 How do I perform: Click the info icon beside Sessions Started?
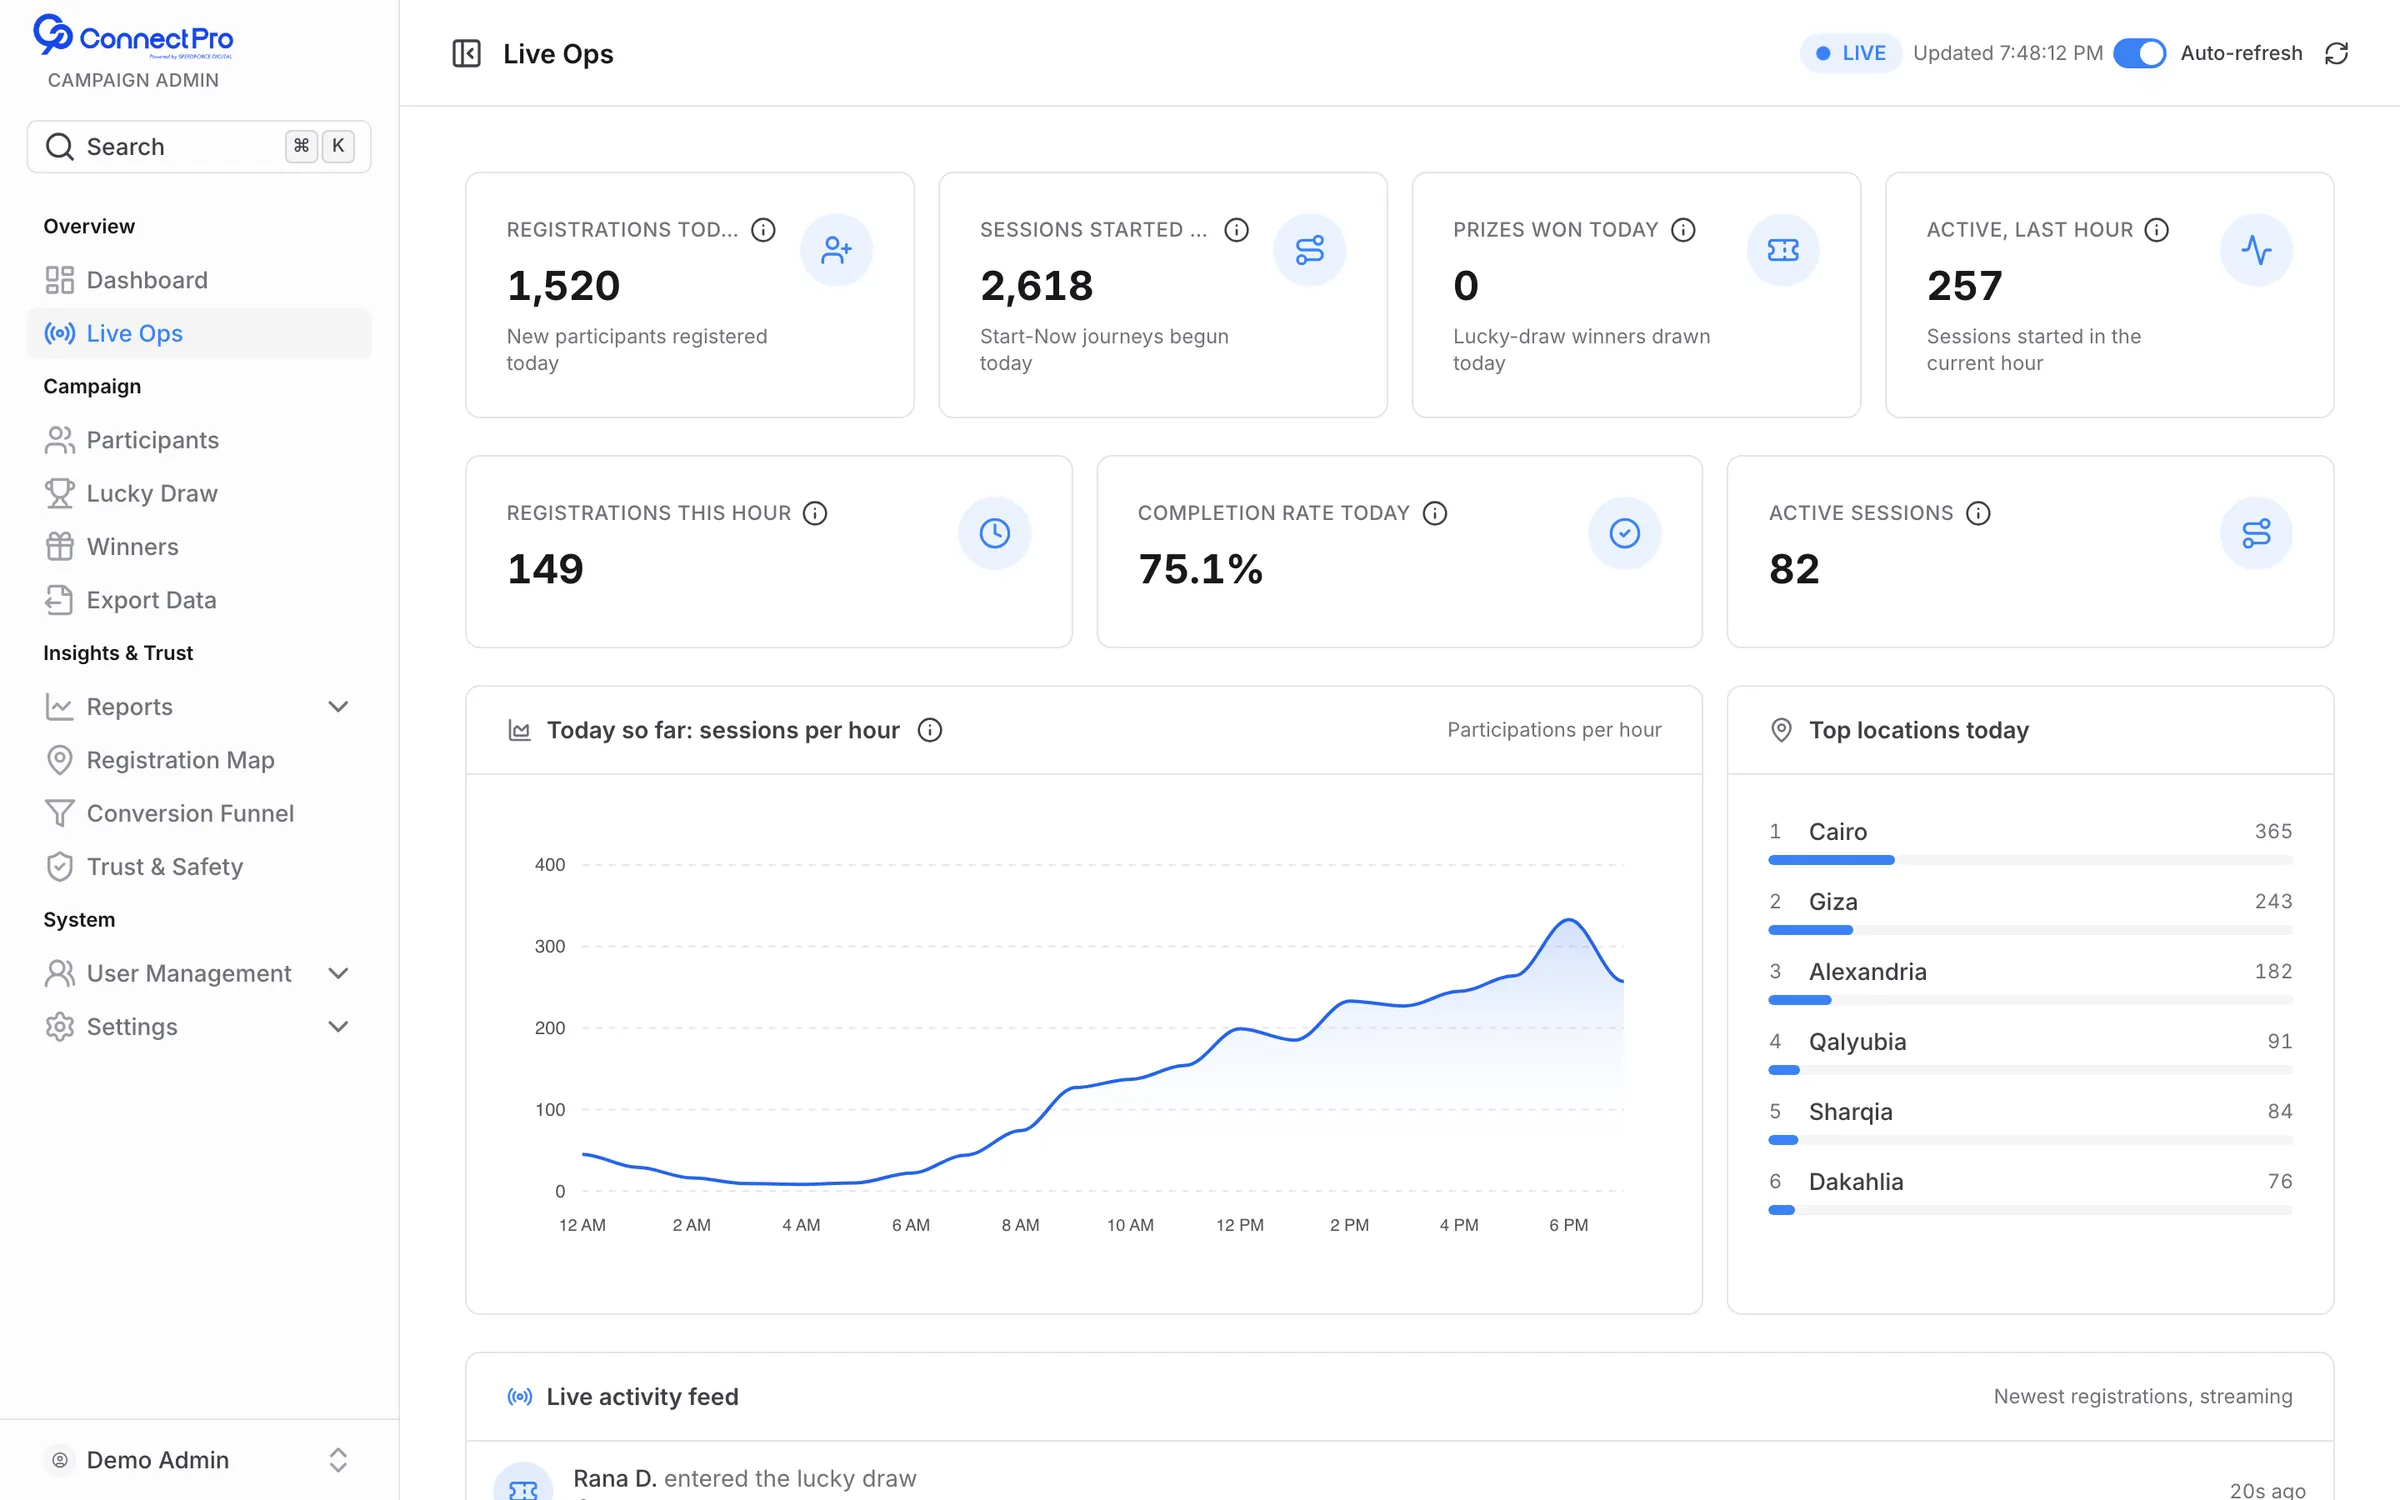point(1237,230)
